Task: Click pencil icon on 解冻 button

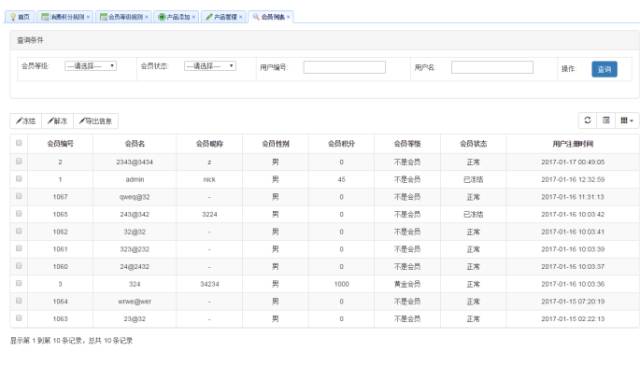Action: [x=51, y=121]
